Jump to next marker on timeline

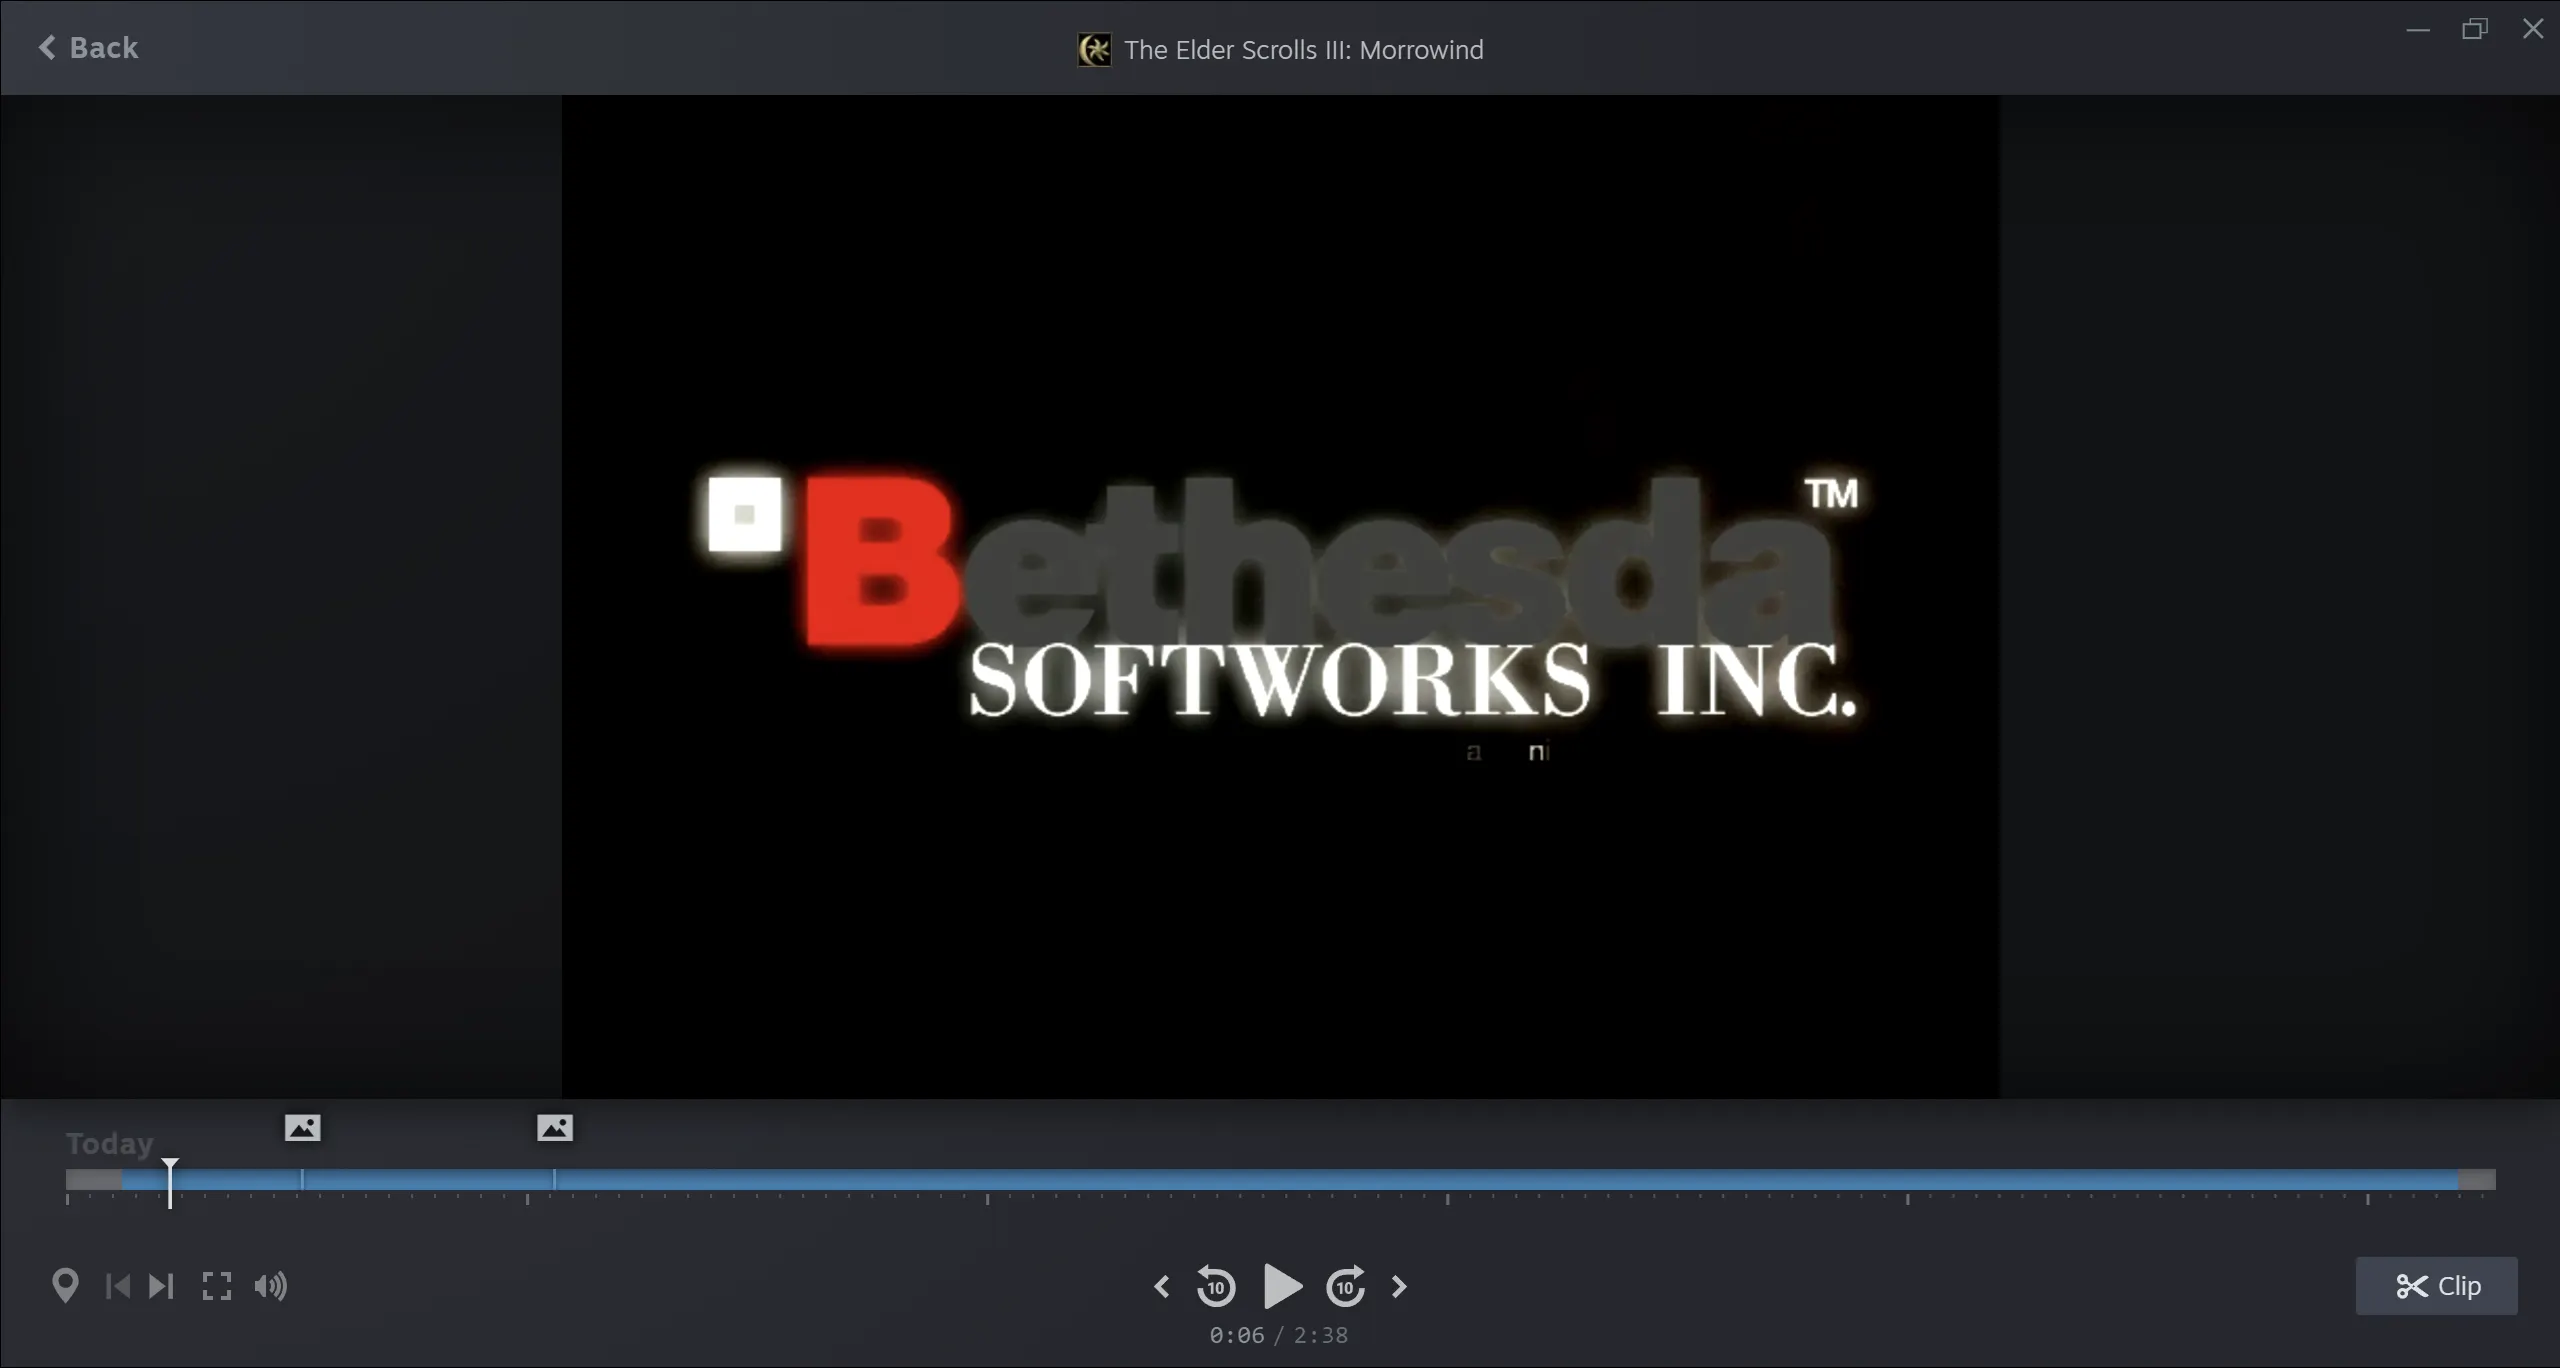[161, 1286]
